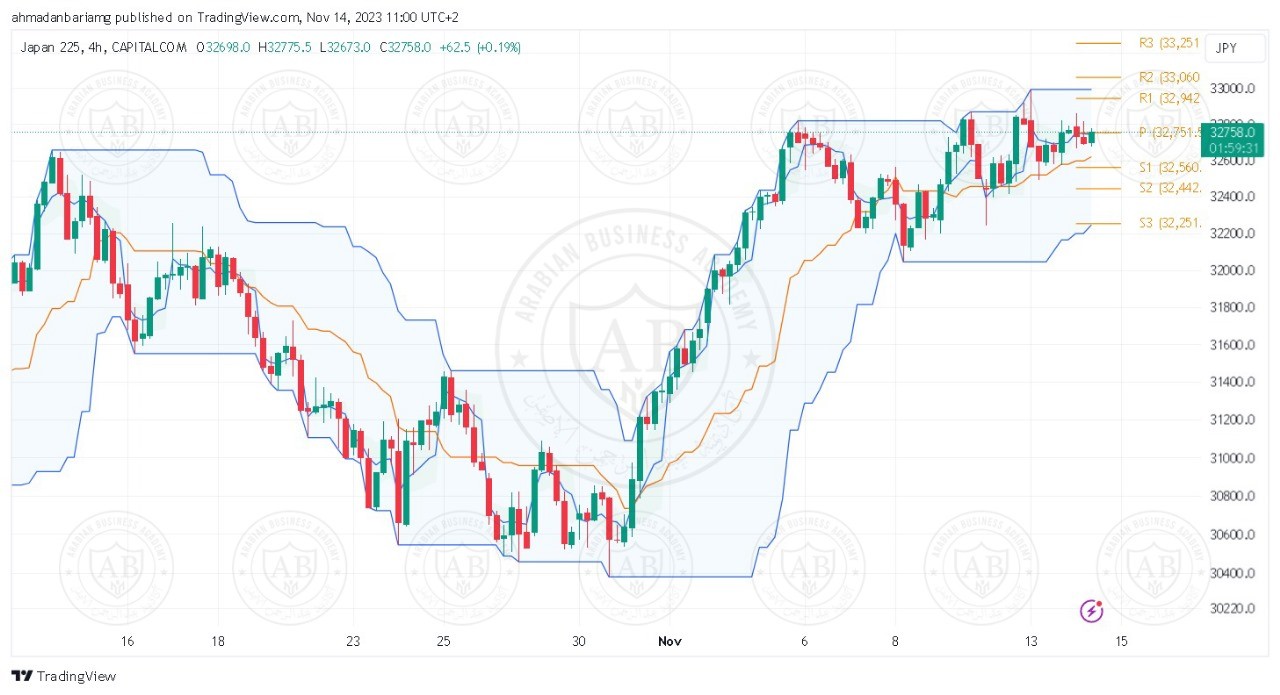1280x695 pixels.
Task: Click the 15 date on time axis
Action: coord(1121,641)
